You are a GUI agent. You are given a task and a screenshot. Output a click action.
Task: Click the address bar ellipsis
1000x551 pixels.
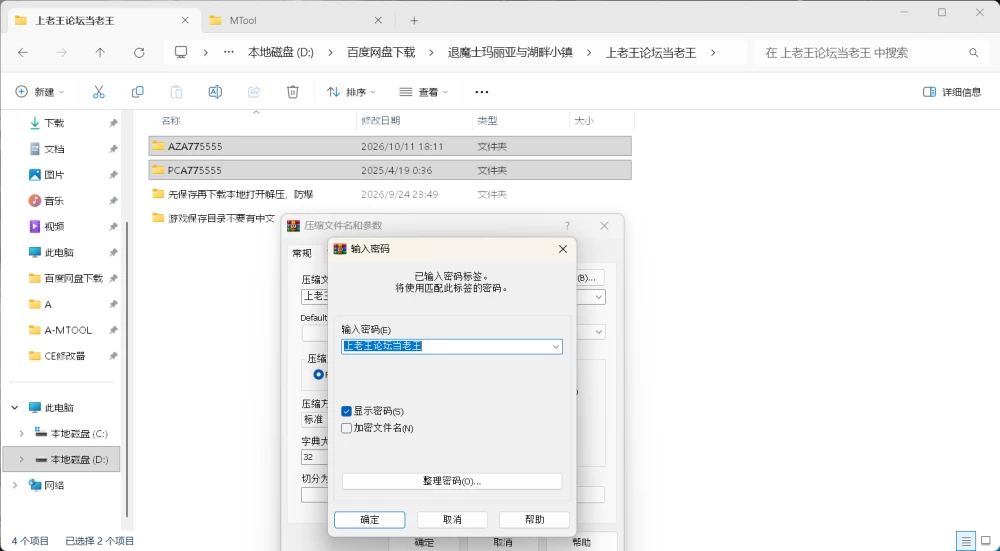tap(229, 52)
